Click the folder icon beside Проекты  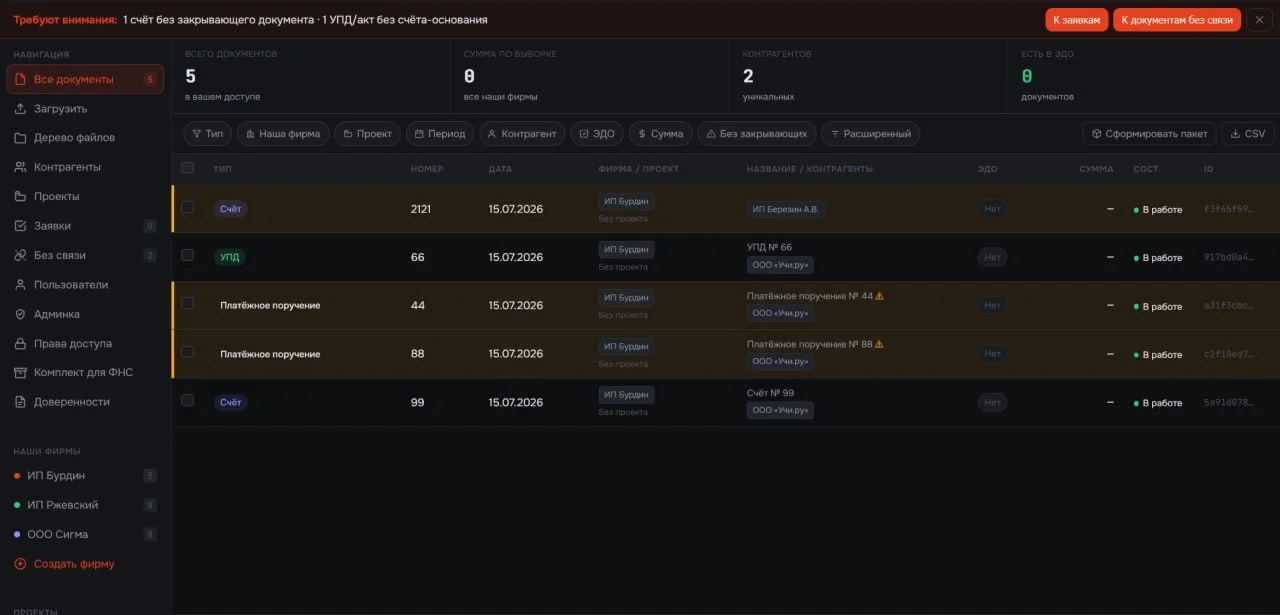[x=20, y=196]
